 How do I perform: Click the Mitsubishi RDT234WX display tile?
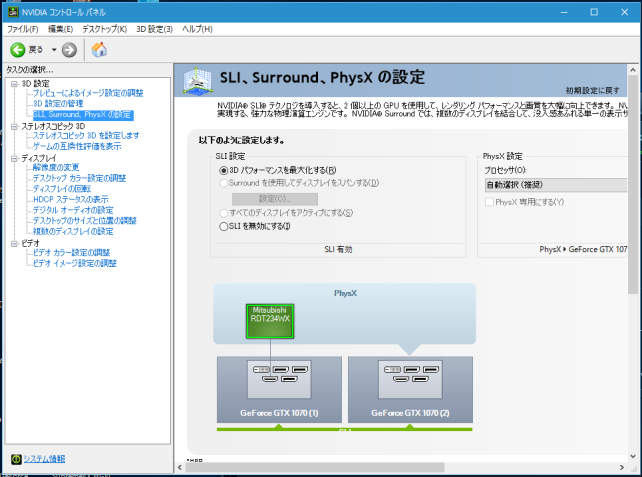click(x=270, y=321)
